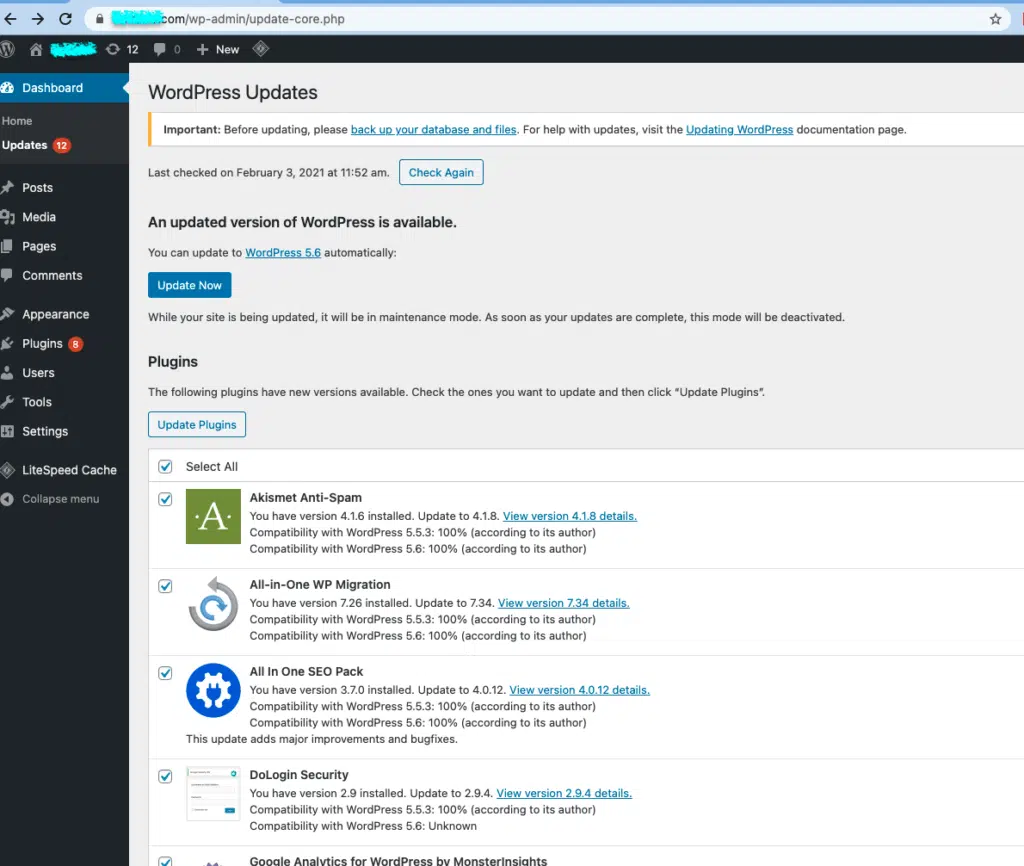Click the home icon in the admin bar
Image resolution: width=1024 pixels, height=866 pixels.
[36, 49]
